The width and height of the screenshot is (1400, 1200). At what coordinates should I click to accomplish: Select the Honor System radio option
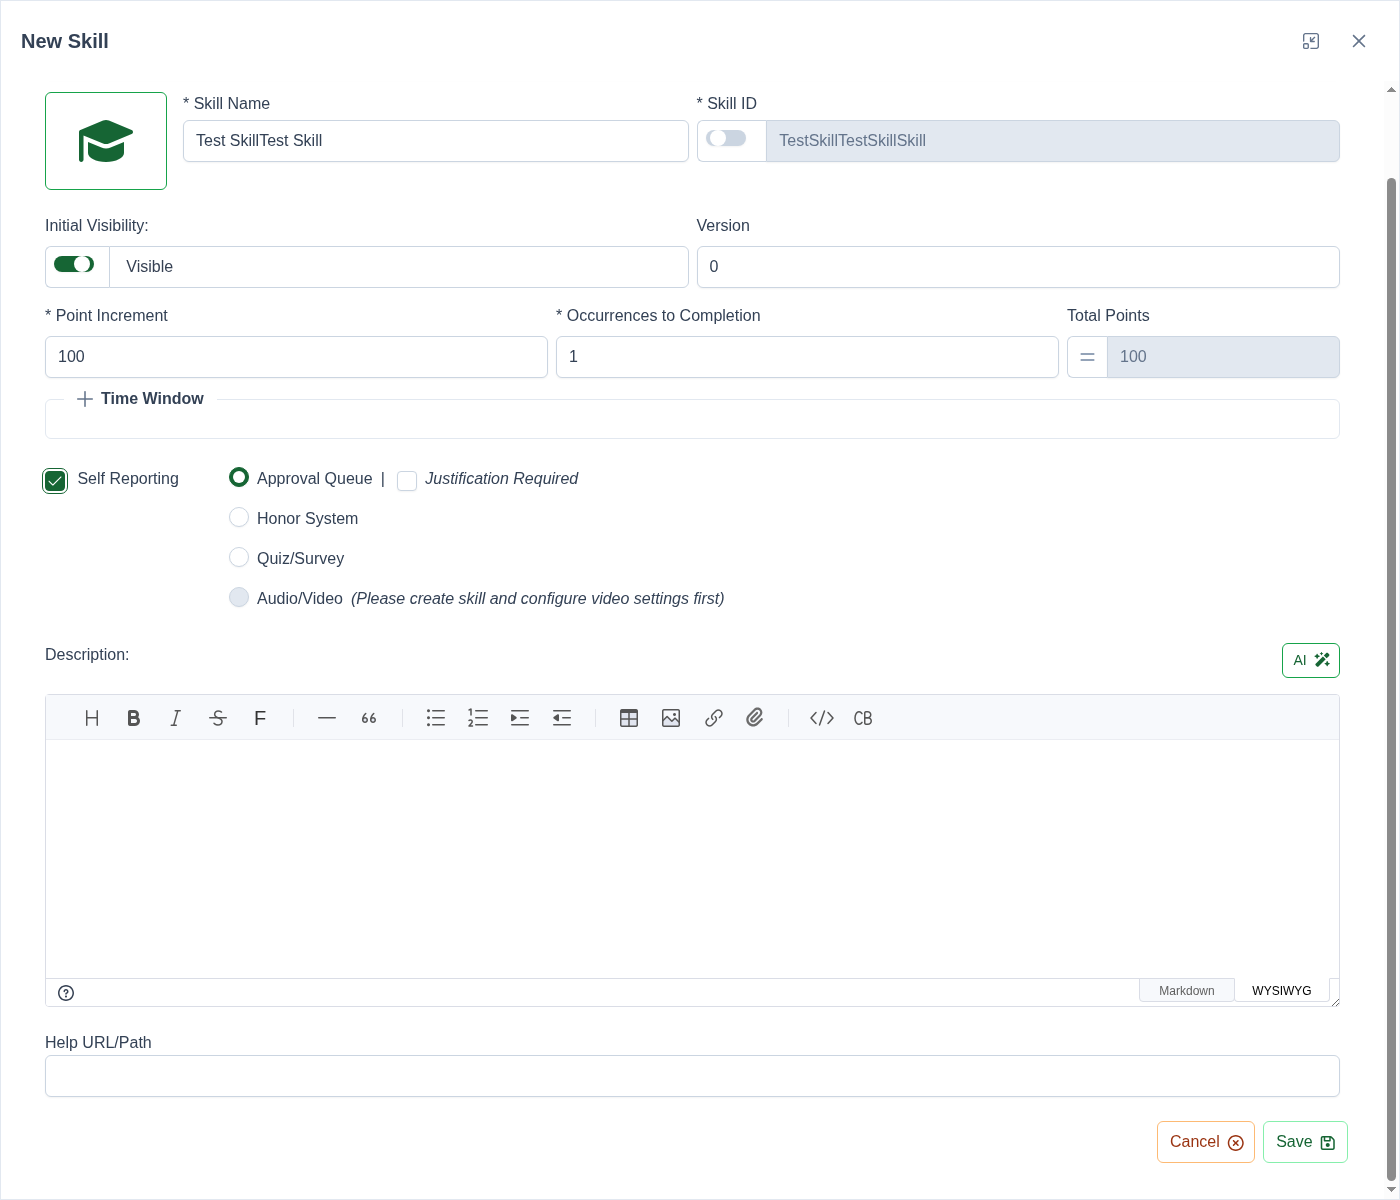[x=239, y=517]
